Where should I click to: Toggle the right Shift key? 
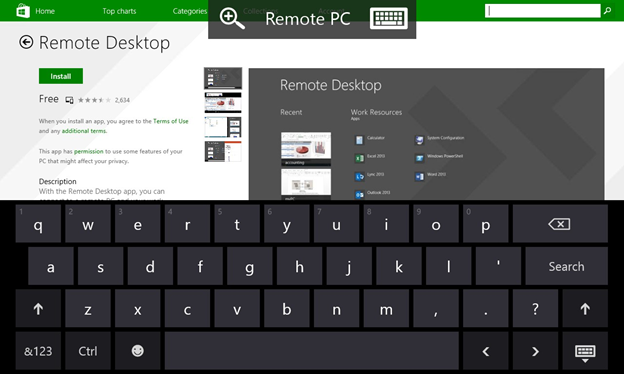coord(585,308)
